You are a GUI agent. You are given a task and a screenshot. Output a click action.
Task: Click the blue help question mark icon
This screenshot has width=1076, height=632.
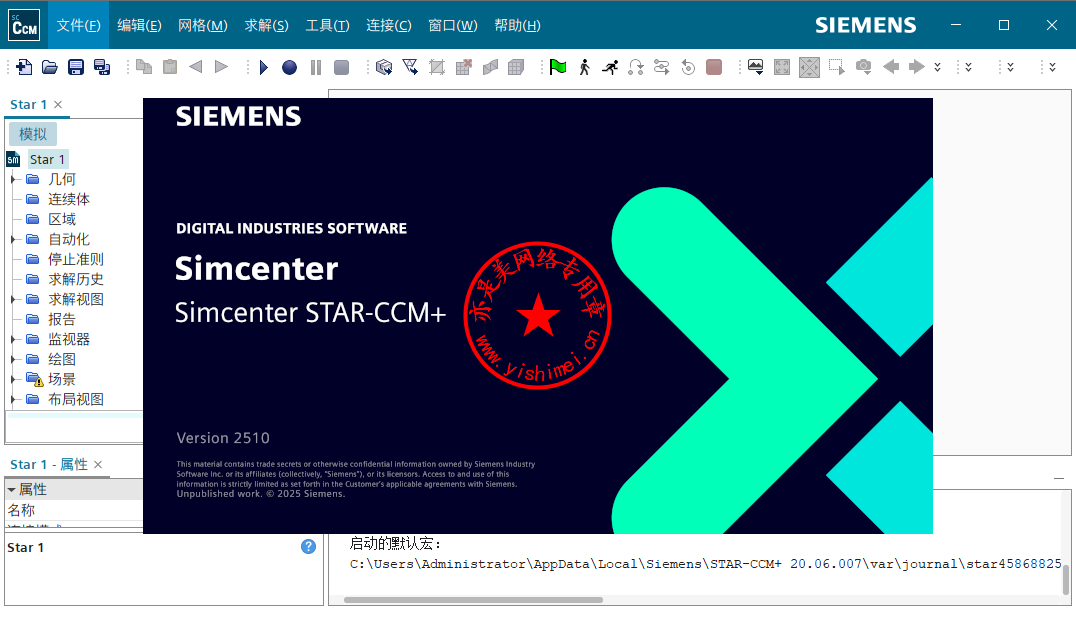(309, 546)
